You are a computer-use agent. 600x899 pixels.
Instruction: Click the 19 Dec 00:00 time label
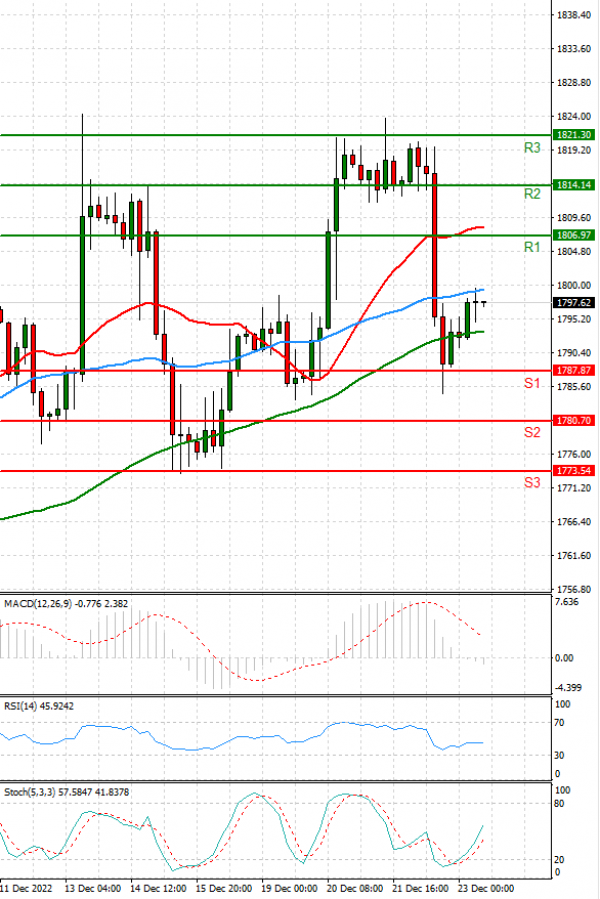tap(289, 889)
